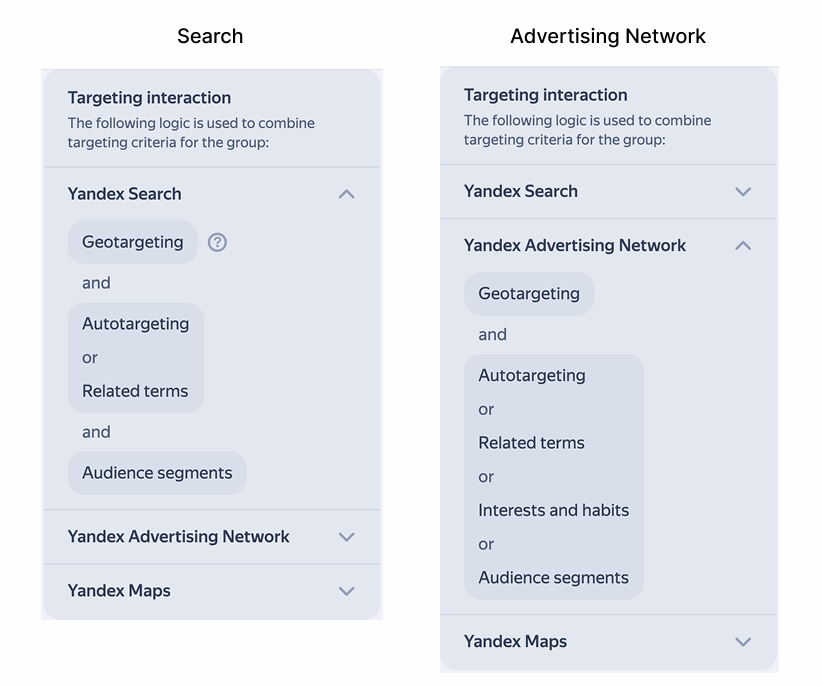
Task: Expand Yandex Advertising Network in left panel
Action: coord(346,537)
